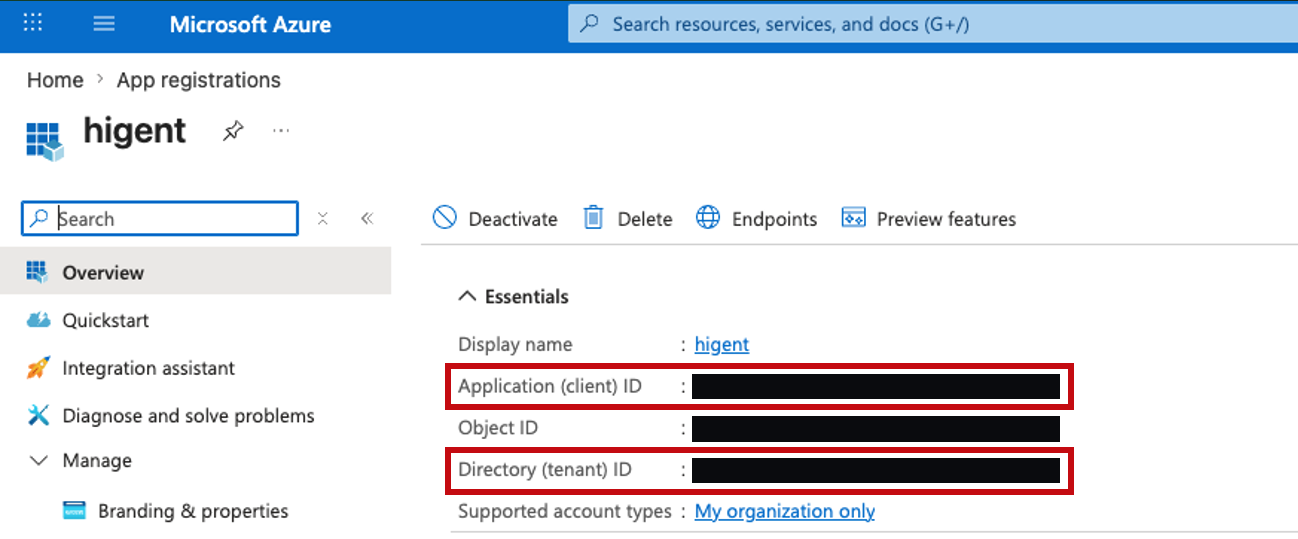Viewport: 1298px width, 539px height.
Task: Click the higent app registration icon
Action: (44, 141)
